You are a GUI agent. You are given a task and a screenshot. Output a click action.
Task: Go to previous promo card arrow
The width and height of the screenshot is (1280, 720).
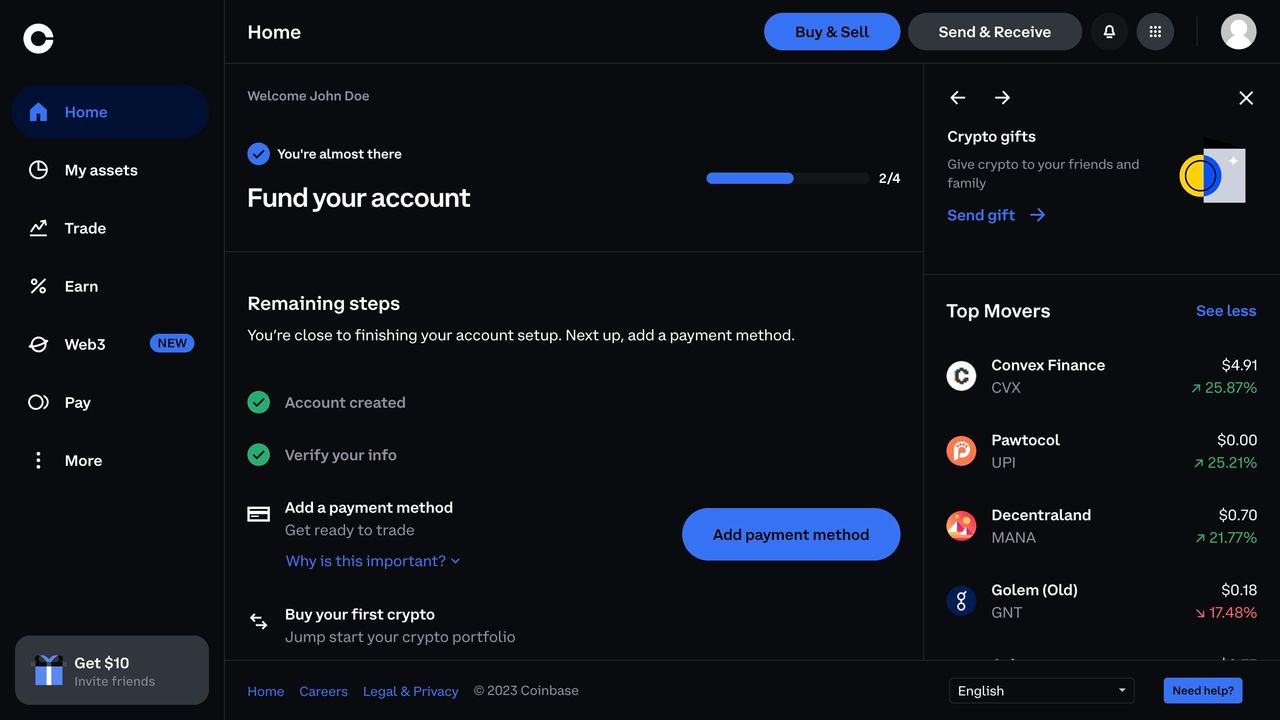click(x=958, y=98)
